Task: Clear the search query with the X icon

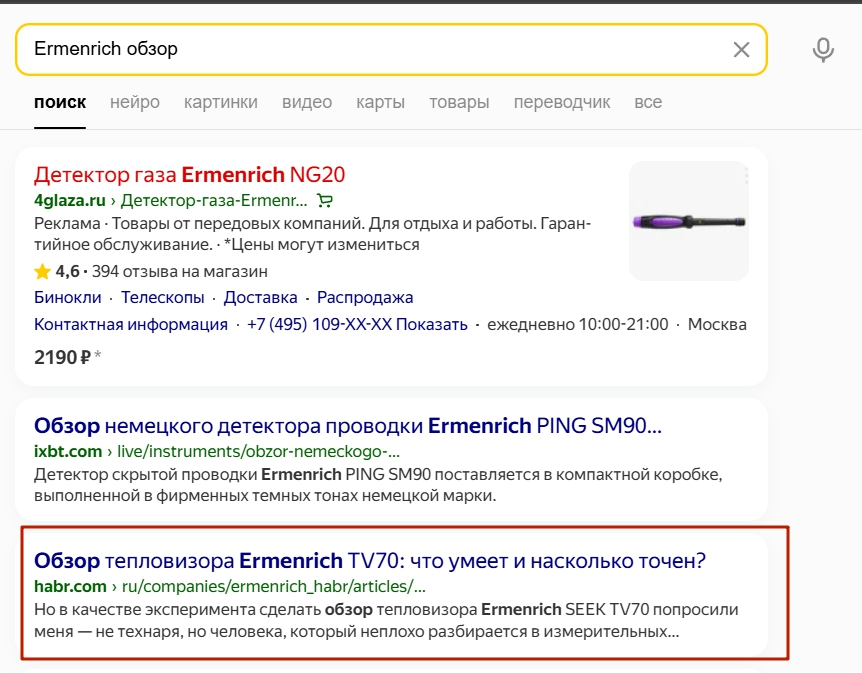Action: pyautogui.click(x=741, y=49)
